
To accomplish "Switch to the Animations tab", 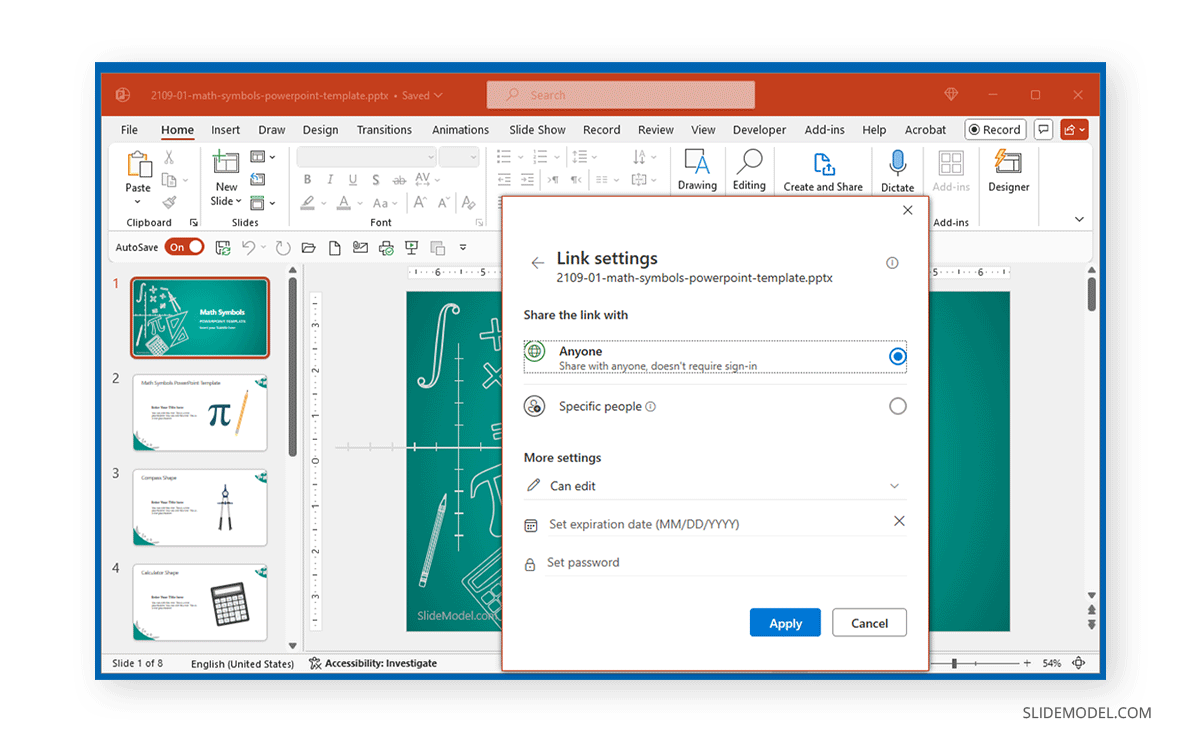I will (460, 130).
